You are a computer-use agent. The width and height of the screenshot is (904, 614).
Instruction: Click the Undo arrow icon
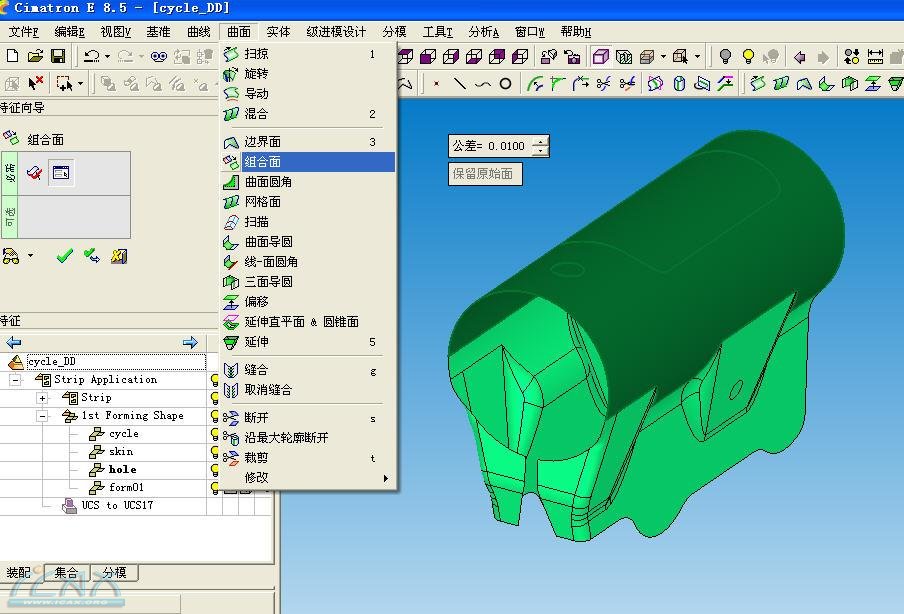[91, 57]
